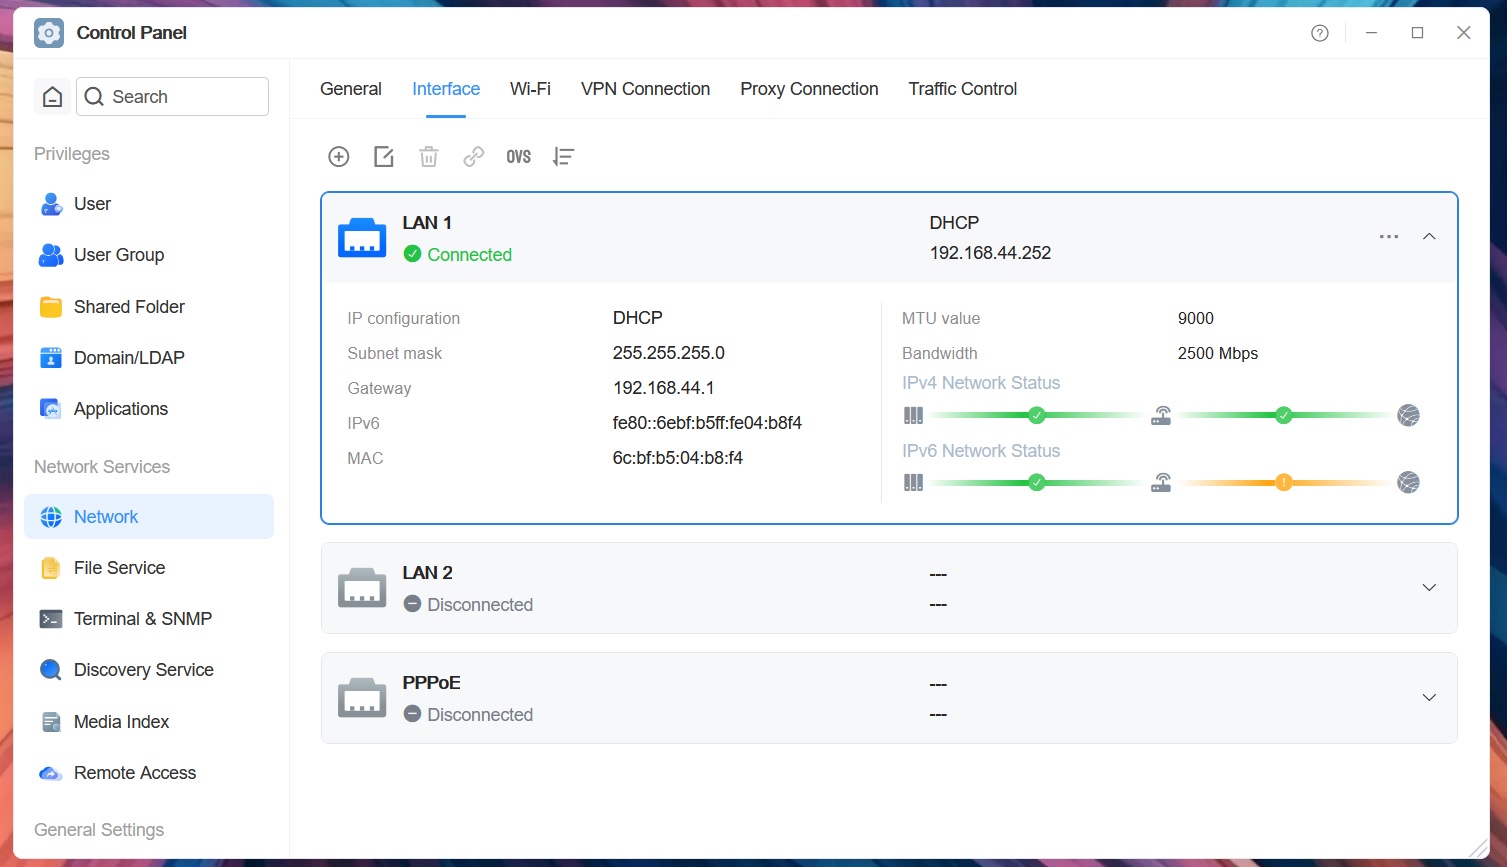Open the LAN 1 three-dot more menu
Screen dimensions: 1507x867
click(1389, 237)
